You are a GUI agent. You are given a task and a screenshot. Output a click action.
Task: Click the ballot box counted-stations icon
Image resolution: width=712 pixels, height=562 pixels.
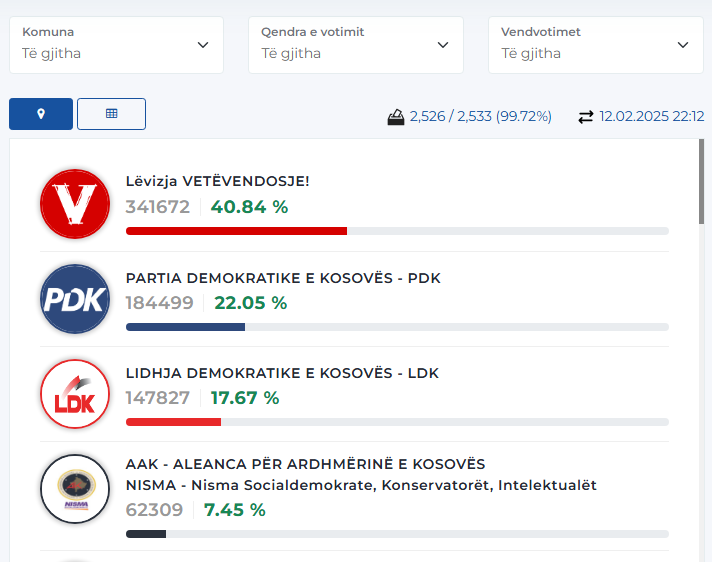[x=396, y=117]
